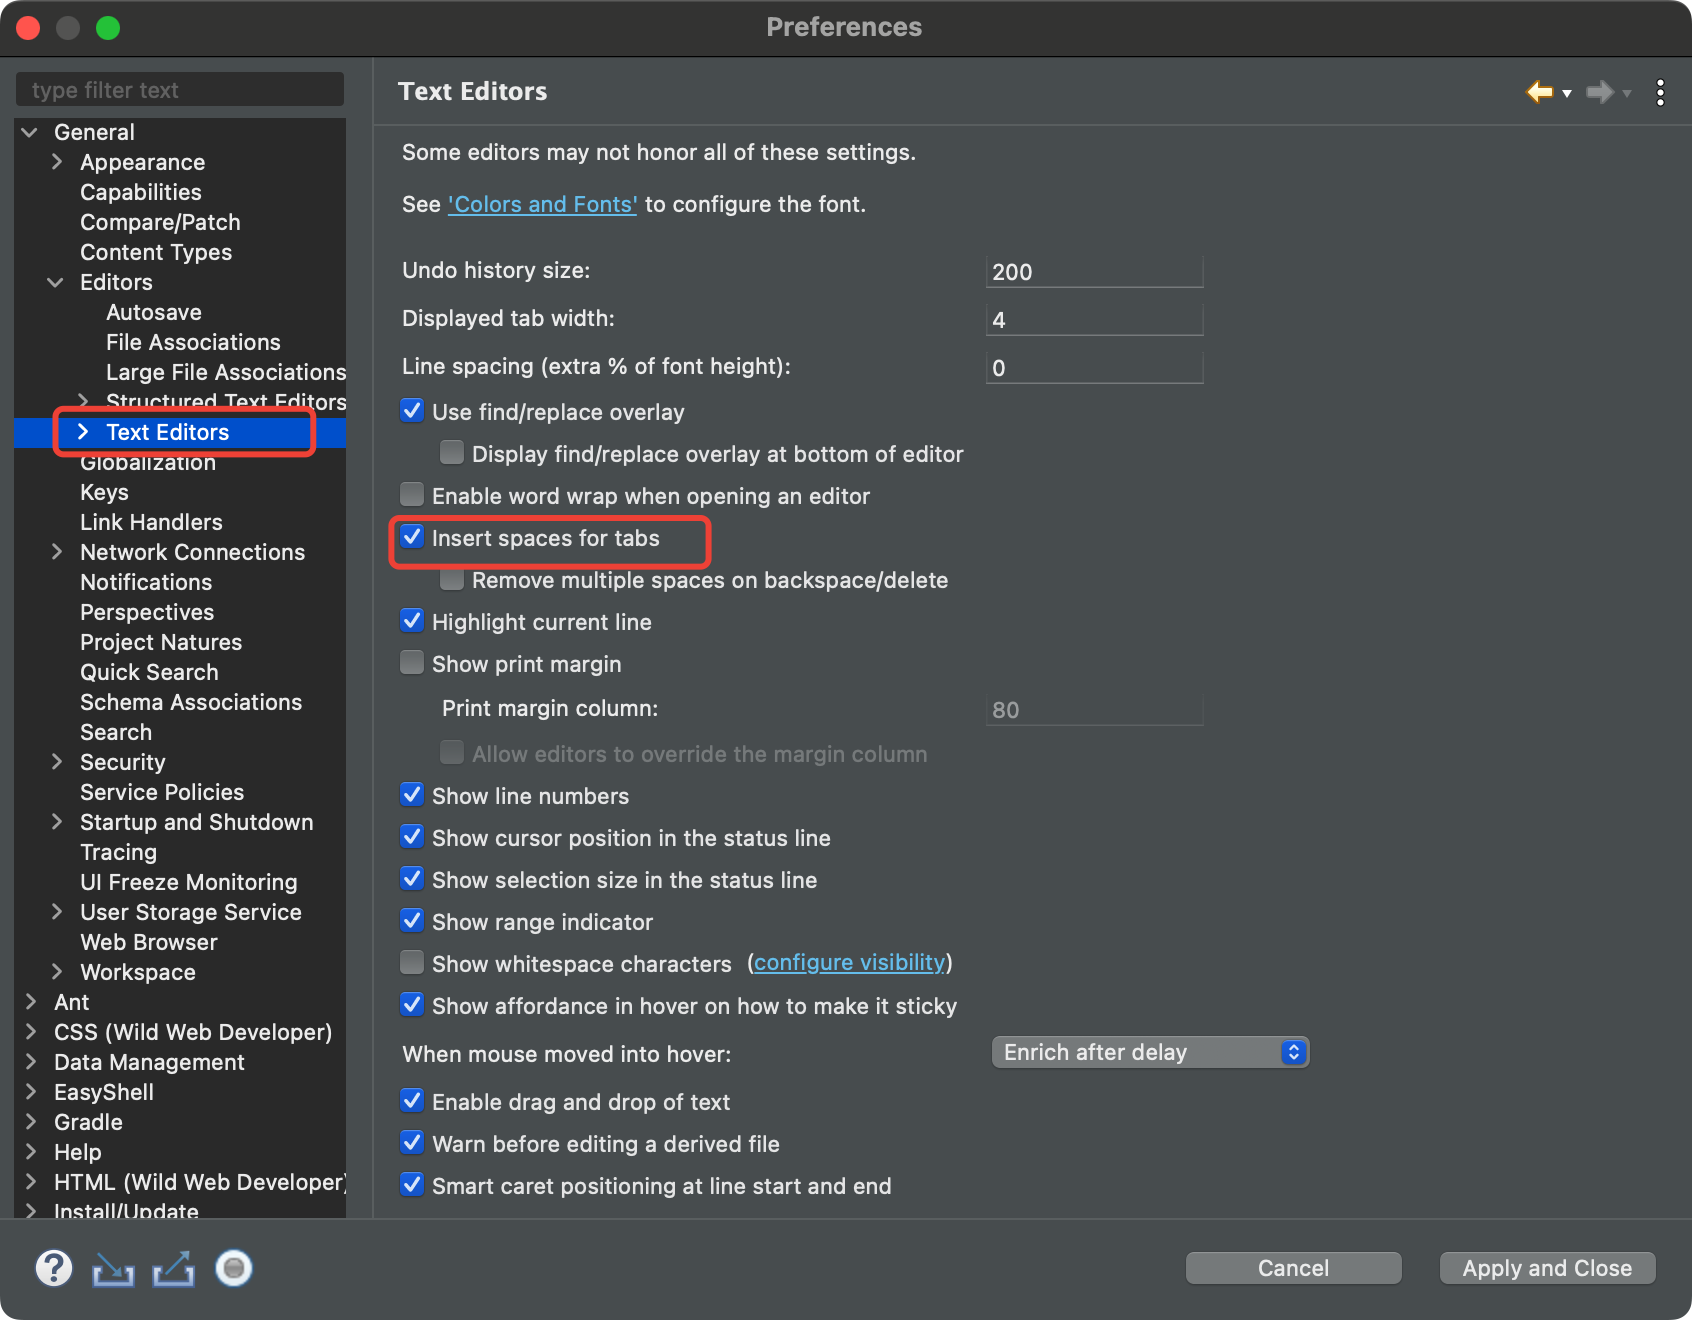Click Apply and Close button
This screenshot has height=1320, width=1692.
click(x=1547, y=1268)
